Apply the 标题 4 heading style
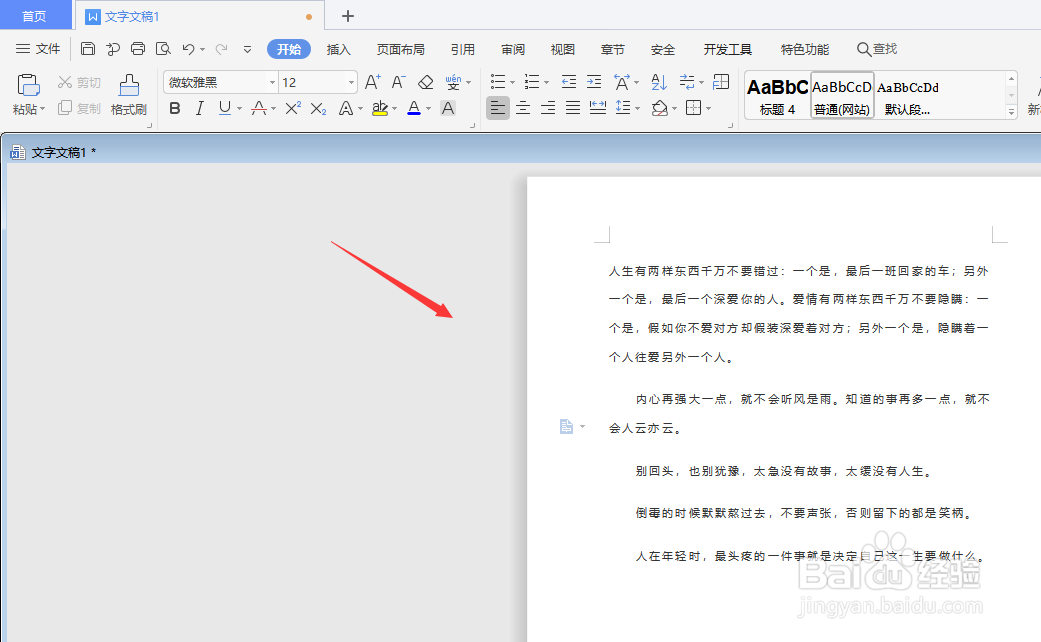This screenshot has height=642, width=1041. click(777, 96)
